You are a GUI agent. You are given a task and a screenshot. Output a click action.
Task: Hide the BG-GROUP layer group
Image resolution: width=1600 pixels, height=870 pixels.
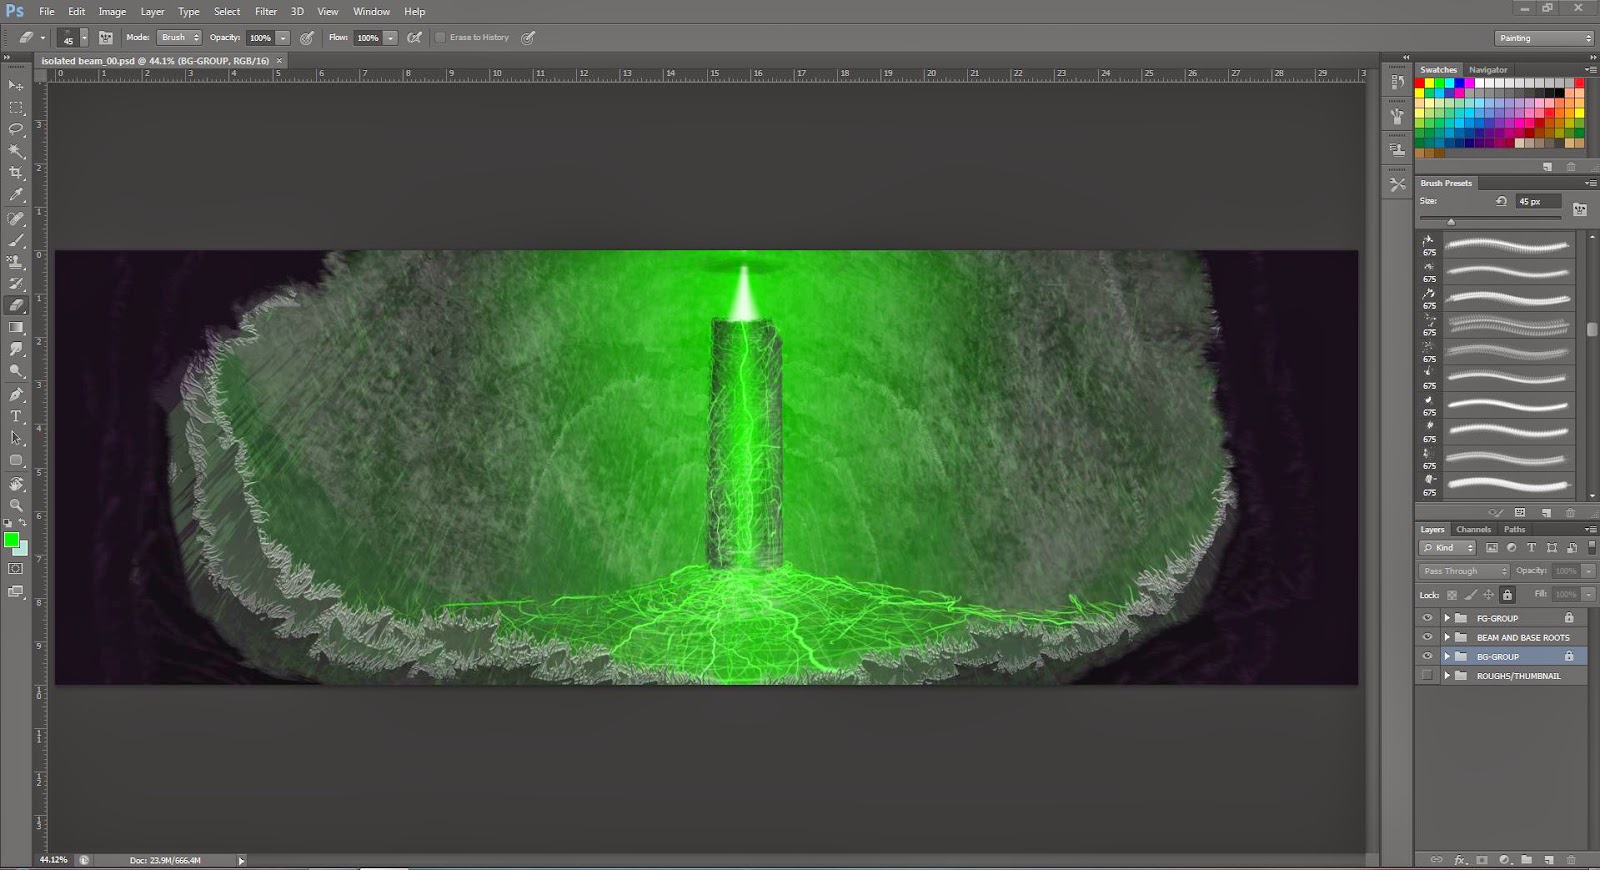tap(1427, 656)
